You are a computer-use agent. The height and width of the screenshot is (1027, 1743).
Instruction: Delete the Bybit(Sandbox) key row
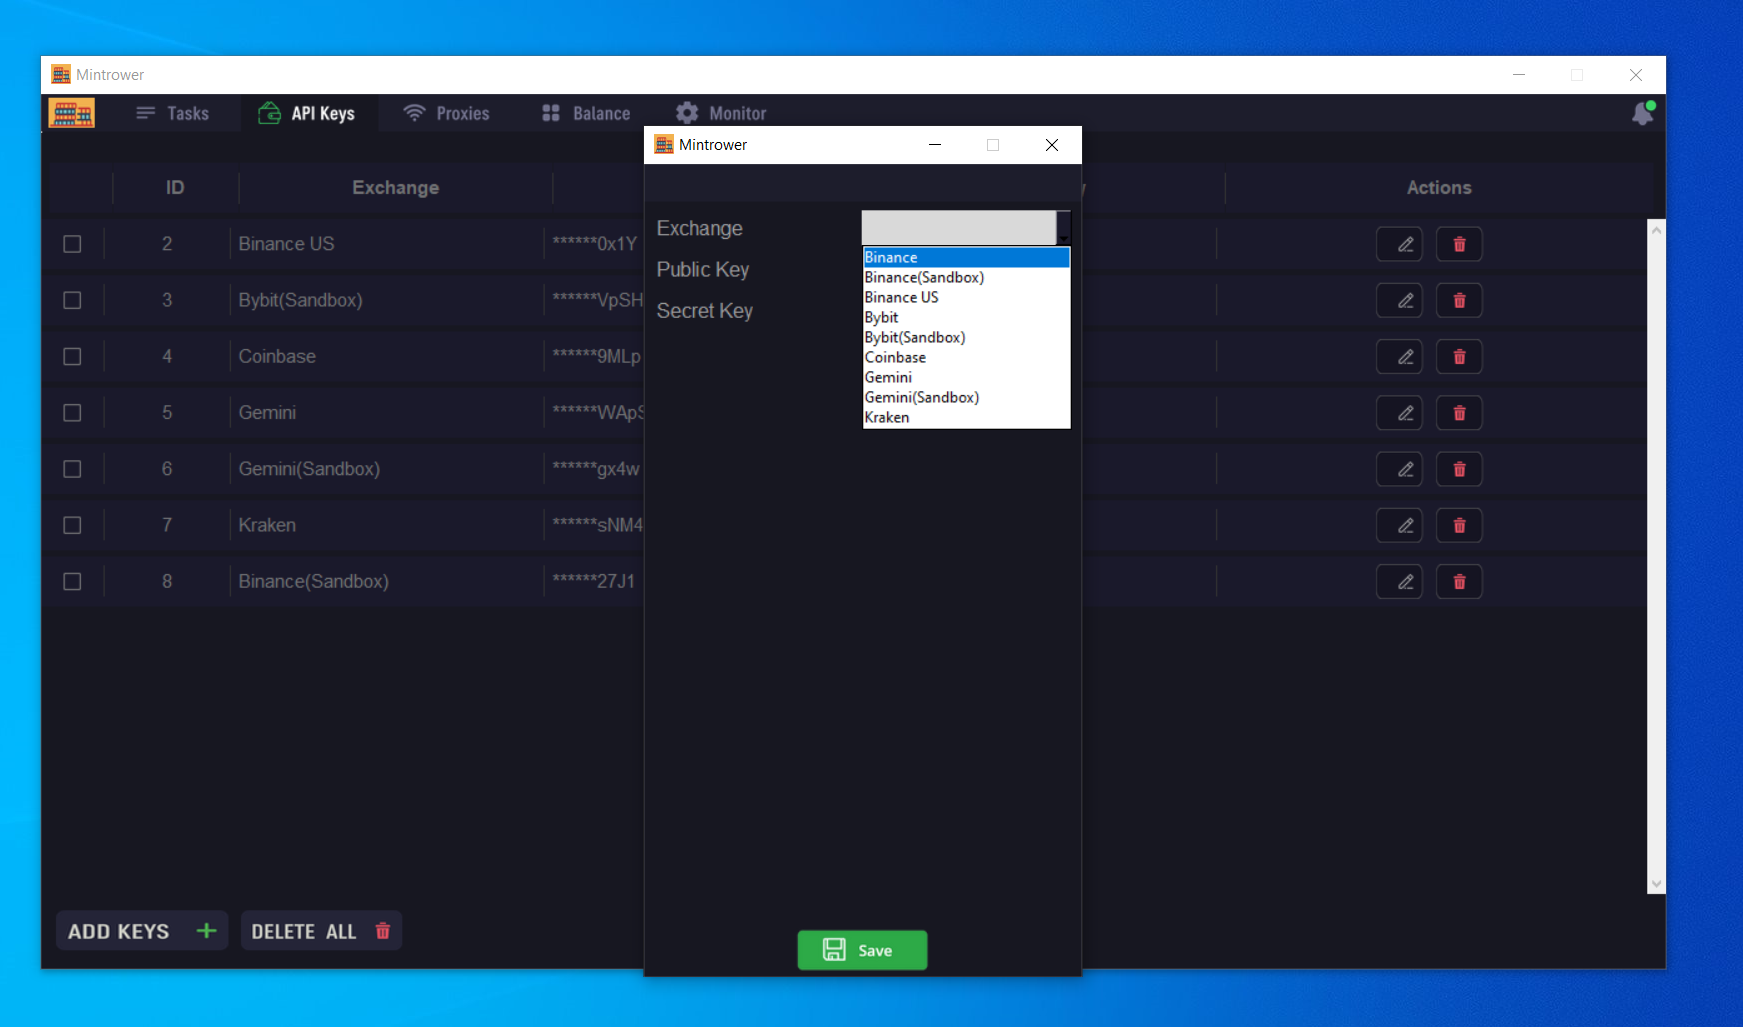(1459, 300)
